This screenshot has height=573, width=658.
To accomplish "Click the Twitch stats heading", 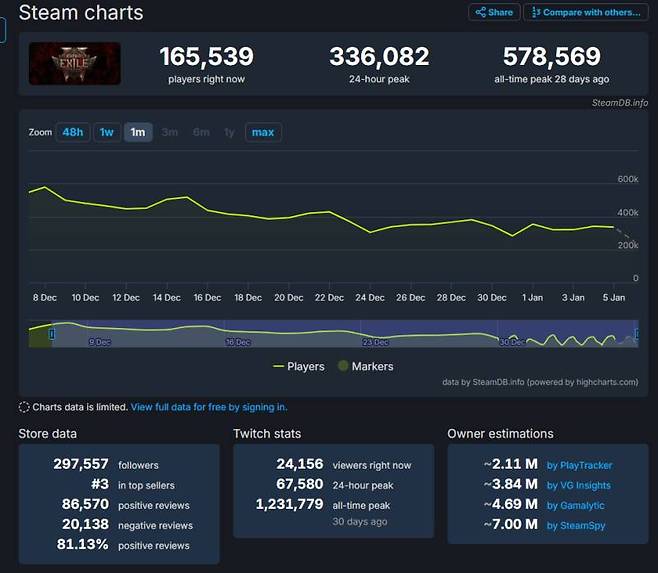I will coord(267,434).
